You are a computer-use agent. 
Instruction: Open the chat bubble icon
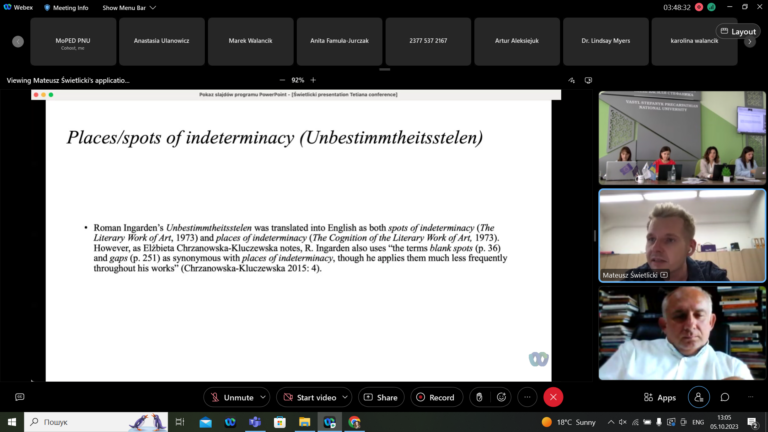pos(725,397)
